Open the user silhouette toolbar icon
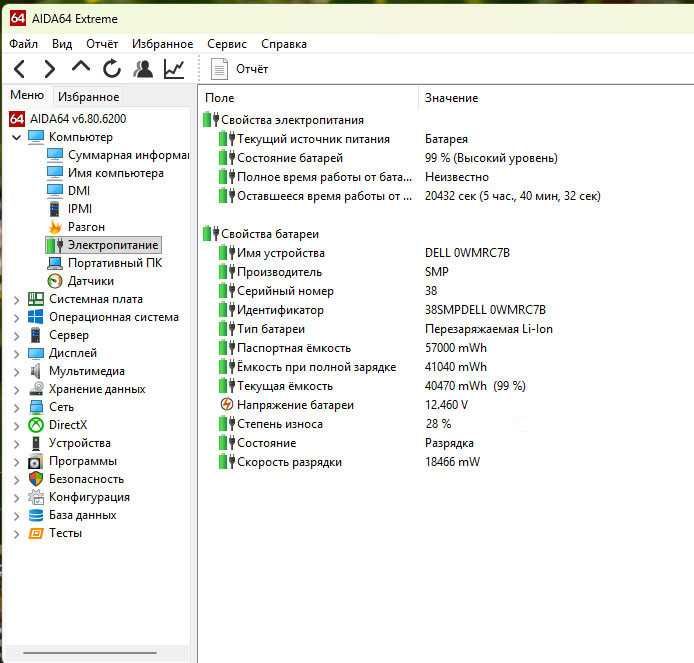Viewport: 694px width, 663px height. [143, 69]
